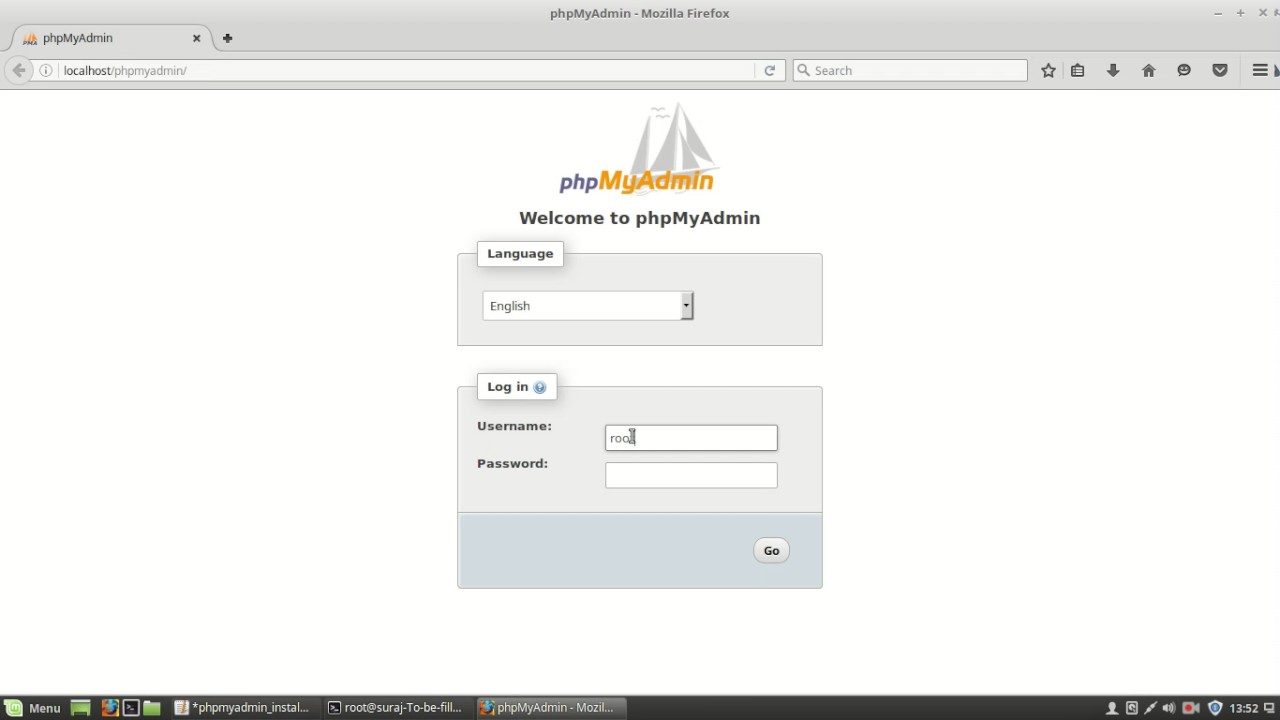Click the Username: label
The width and height of the screenshot is (1280, 720).
514,426
